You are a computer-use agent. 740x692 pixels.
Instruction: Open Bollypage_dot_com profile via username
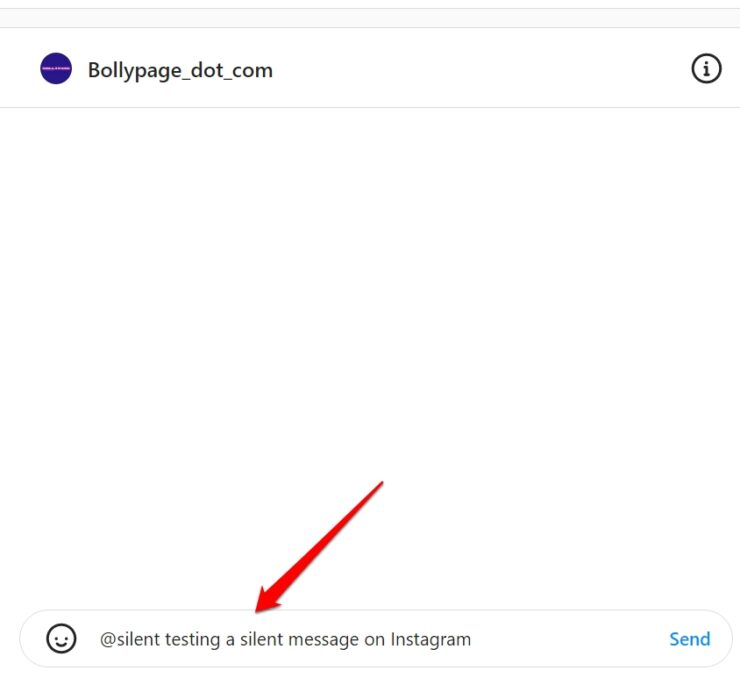click(x=180, y=70)
